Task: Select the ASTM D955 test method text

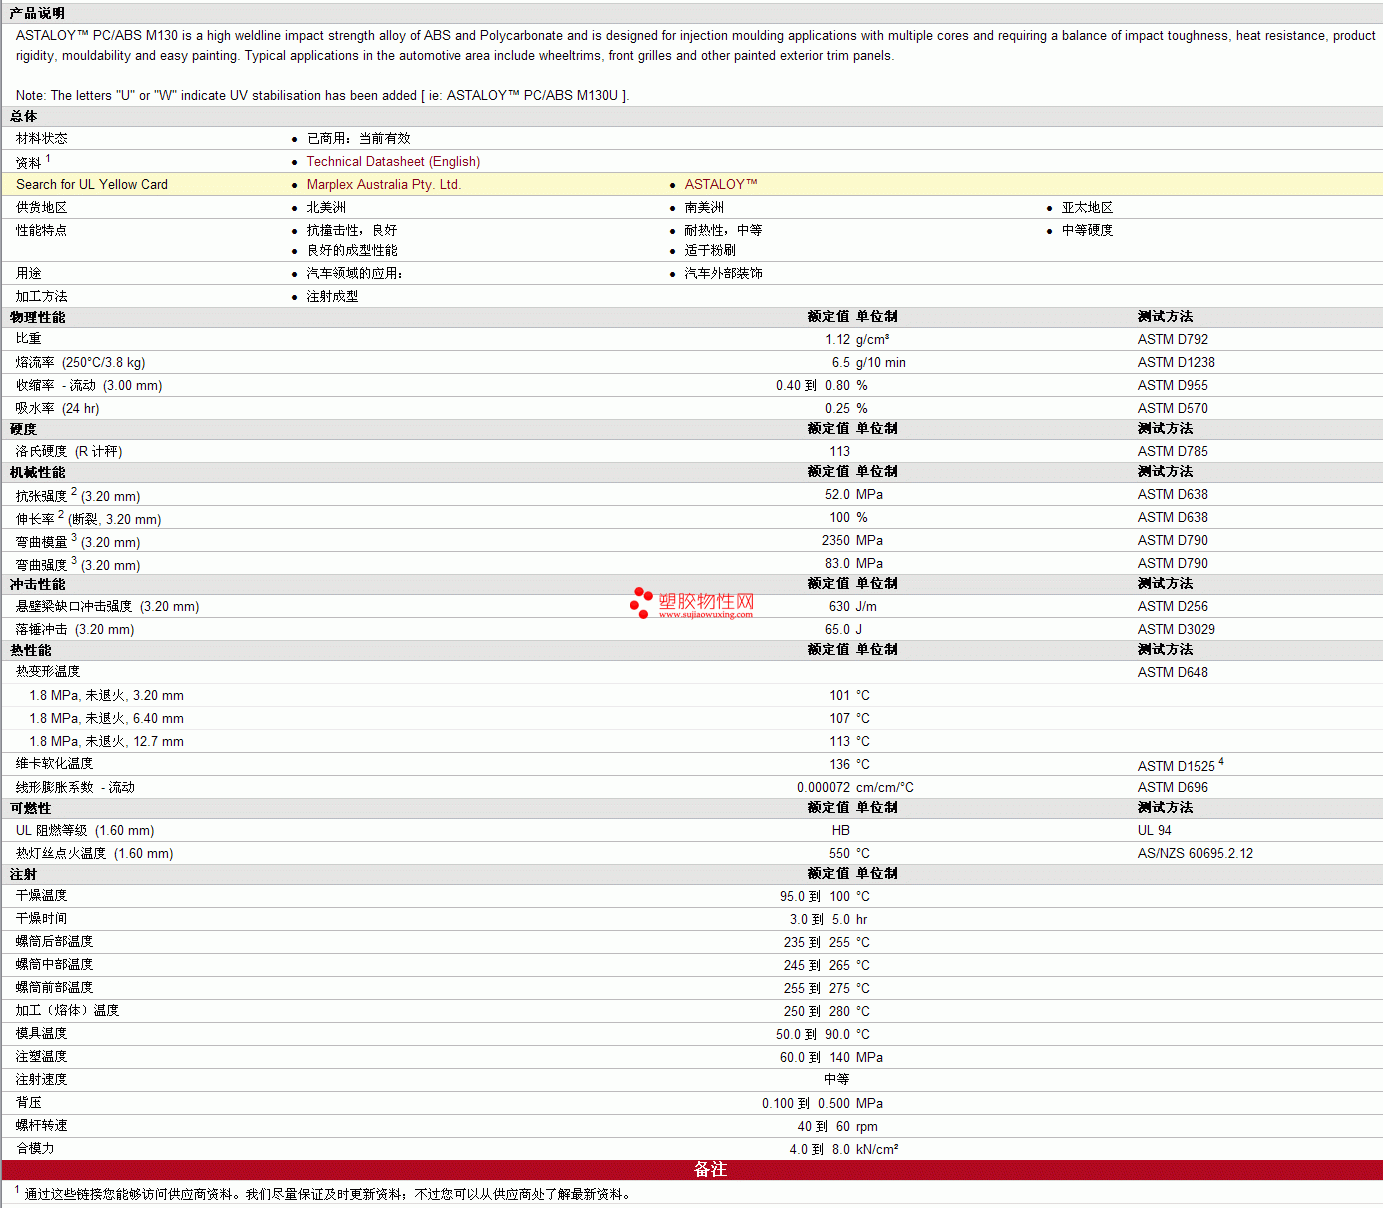Action: (x=1173, y=385)
